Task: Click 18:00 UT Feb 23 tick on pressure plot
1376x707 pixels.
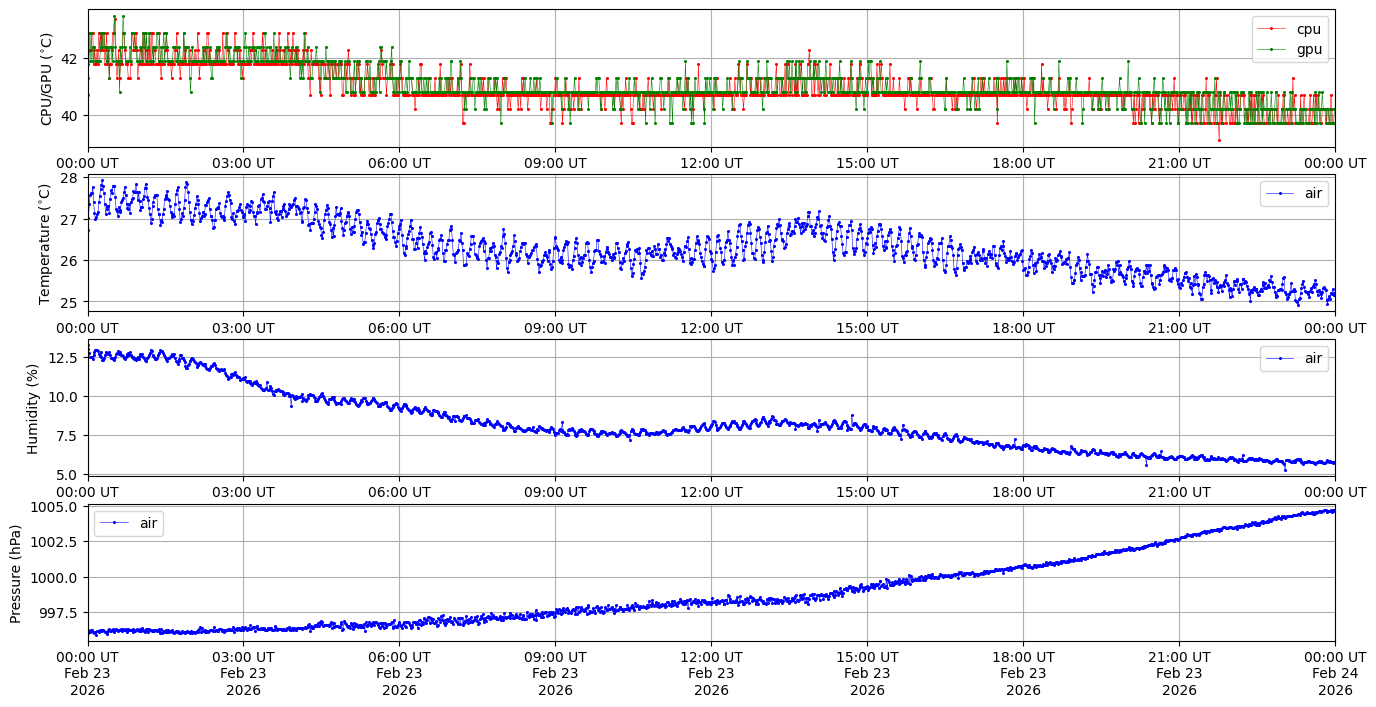Action: coord(1023,673)
